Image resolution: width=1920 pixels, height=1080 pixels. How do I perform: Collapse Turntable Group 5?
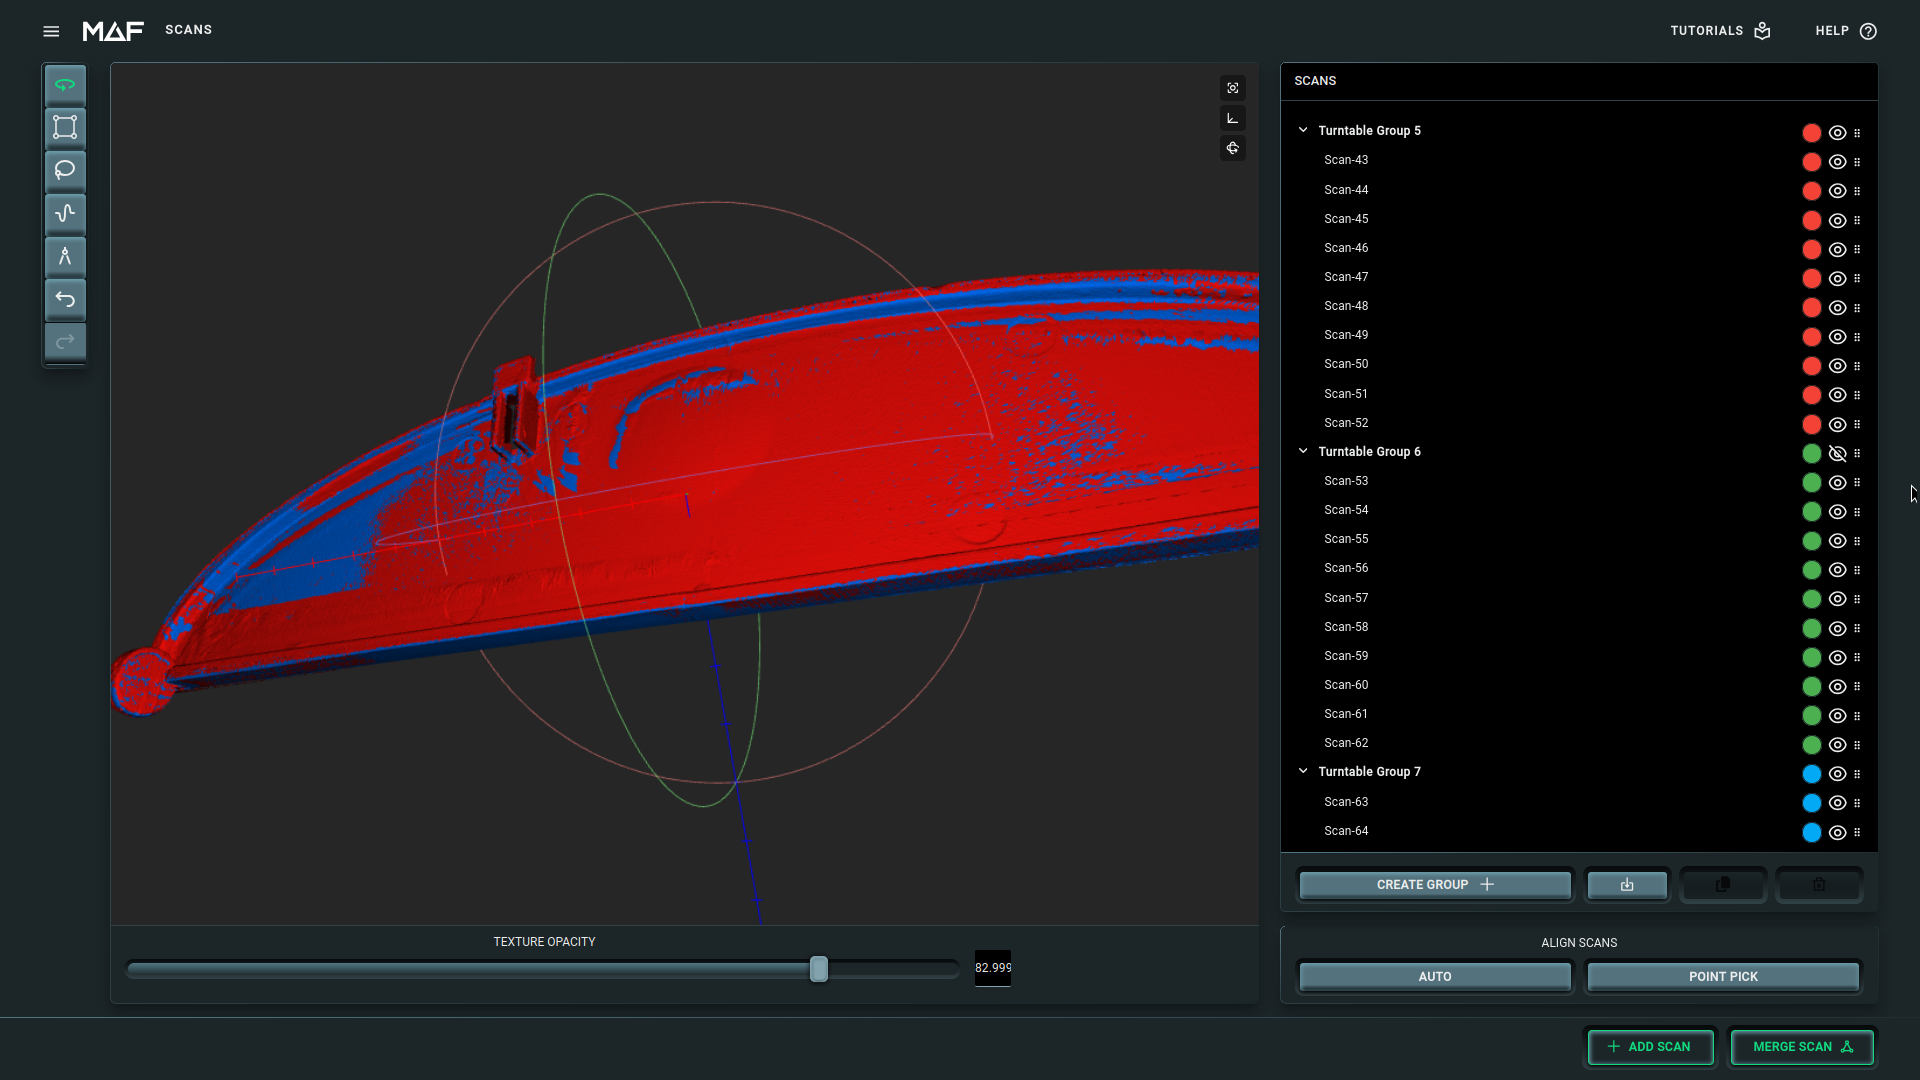[x=1303, y=130]
